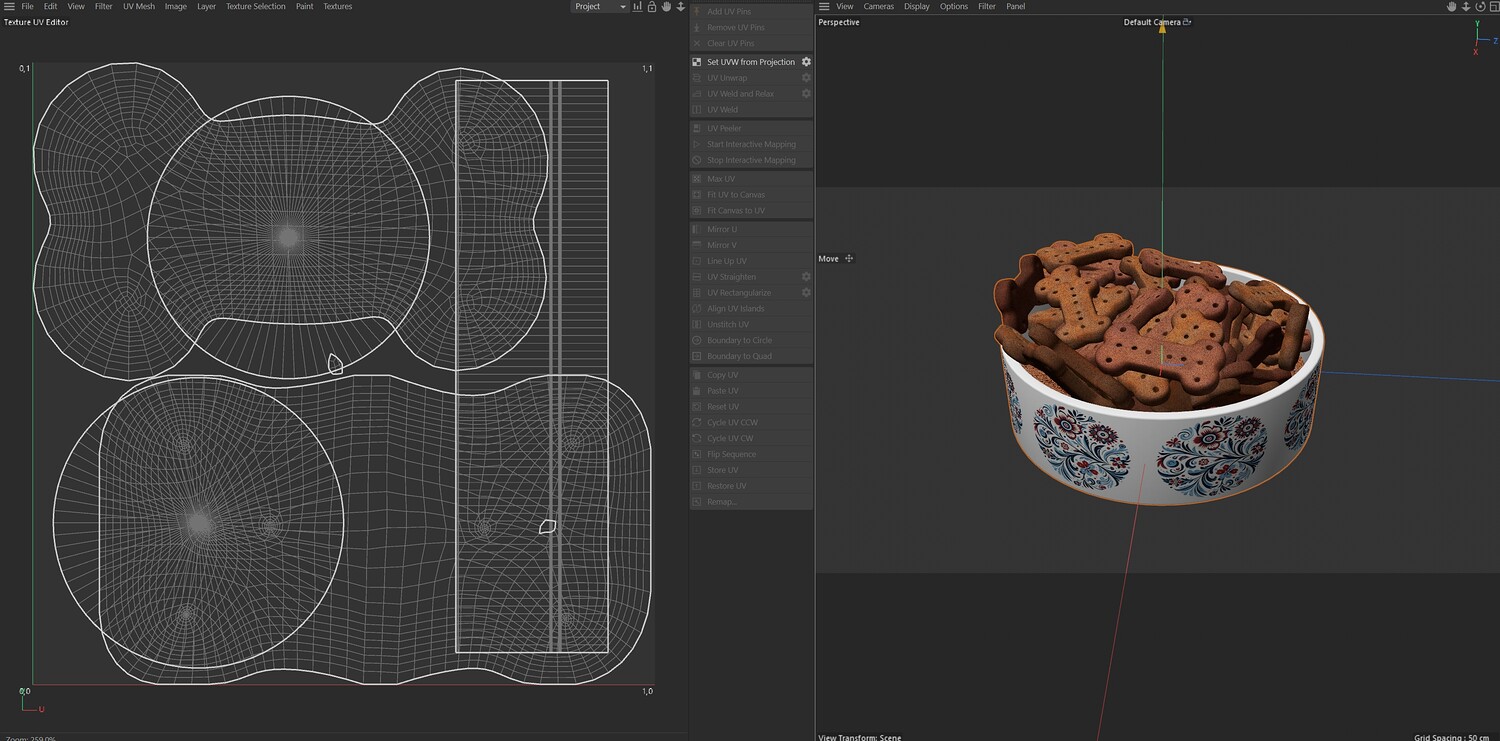Open Set UVW from Projection settings gear
Screen dimensions: 1500x741
pos(806,62)
